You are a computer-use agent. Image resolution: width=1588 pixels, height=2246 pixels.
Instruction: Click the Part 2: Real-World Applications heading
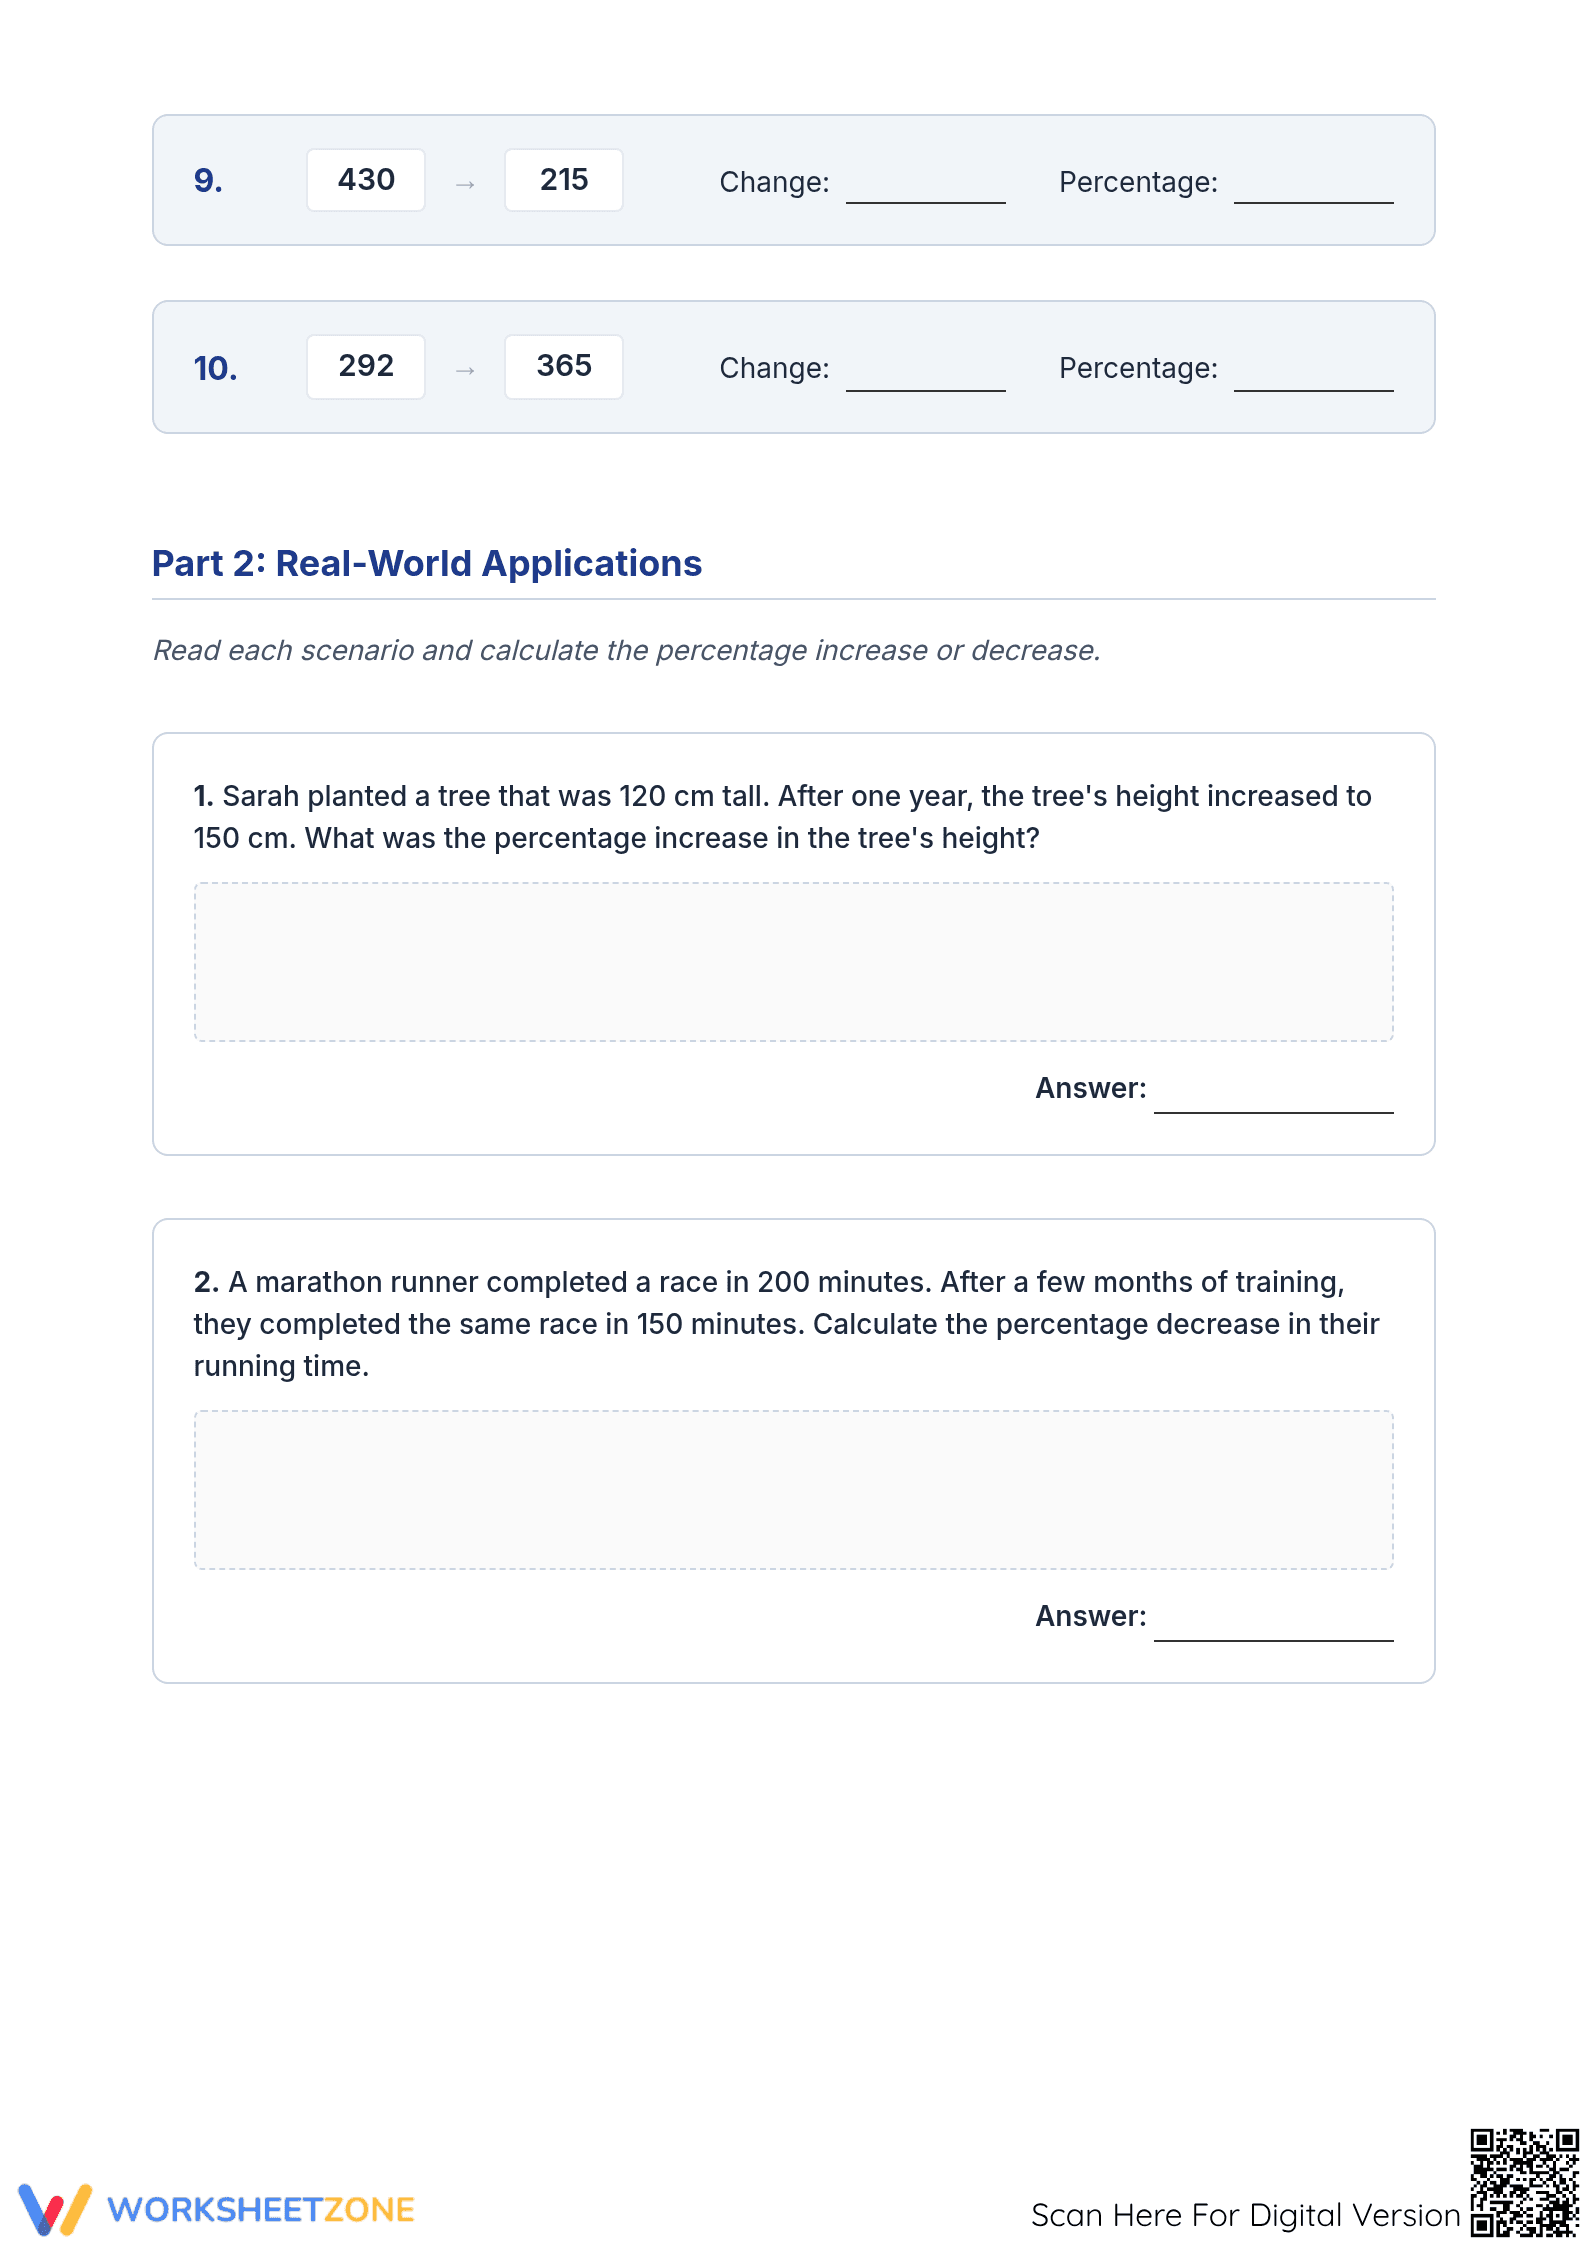coord(427,564)
